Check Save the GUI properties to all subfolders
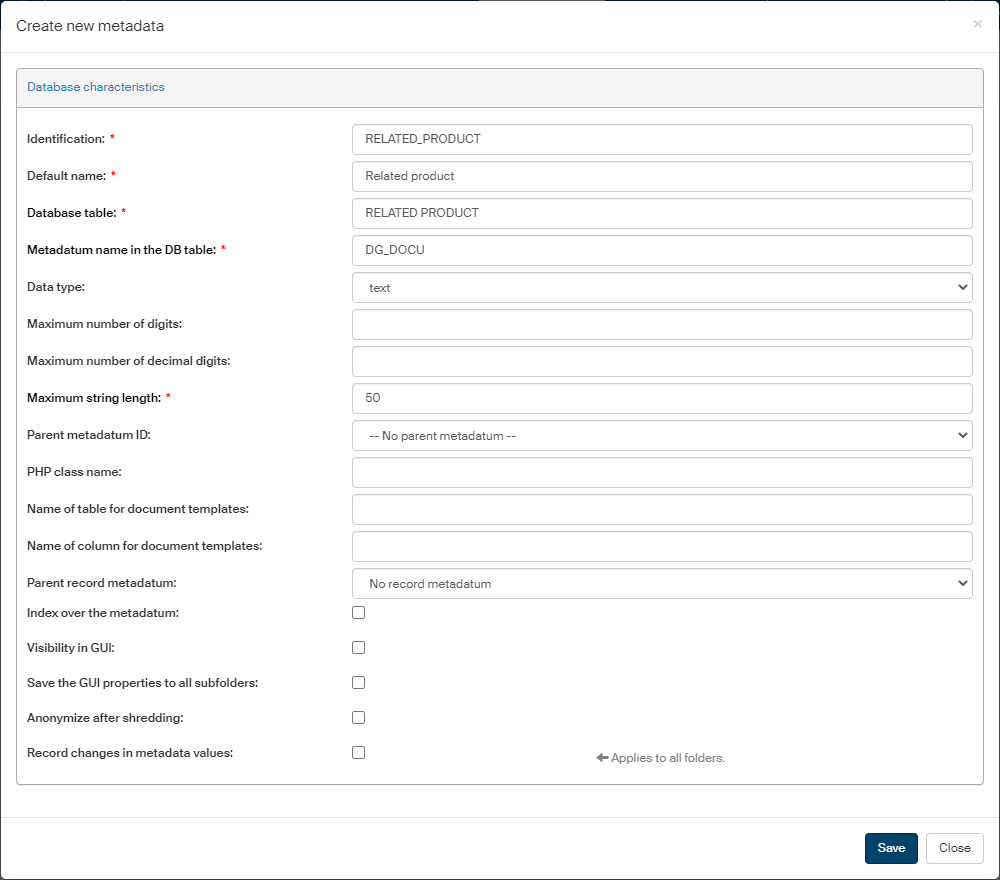 coord(358,682)
